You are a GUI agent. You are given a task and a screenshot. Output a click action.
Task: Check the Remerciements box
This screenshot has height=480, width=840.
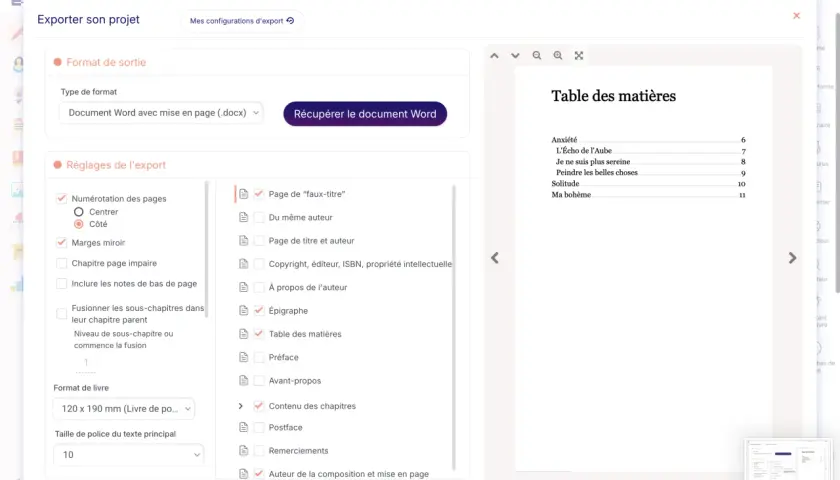pyautogui.click(x=259, y=451)
